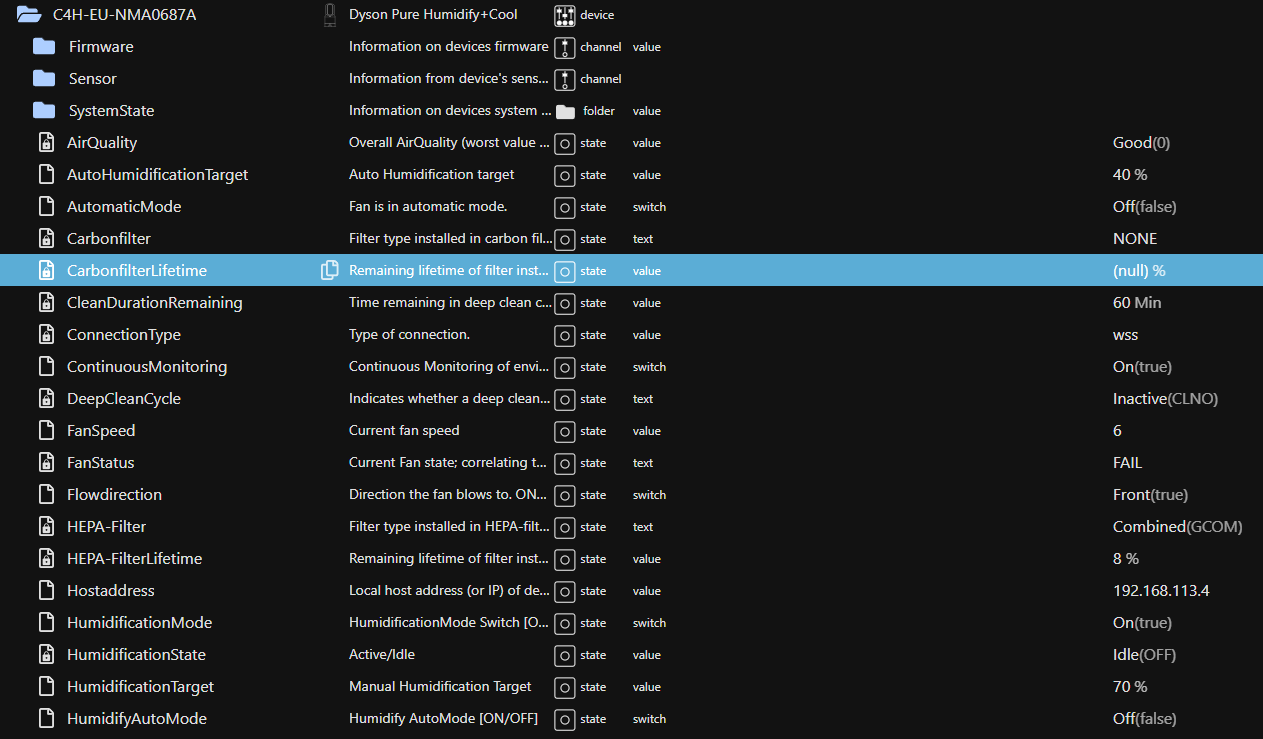Click the FanStatus locked file icon
This screenshot has height=739, width=1263.
pyautogui.click(x=46, y=463)
